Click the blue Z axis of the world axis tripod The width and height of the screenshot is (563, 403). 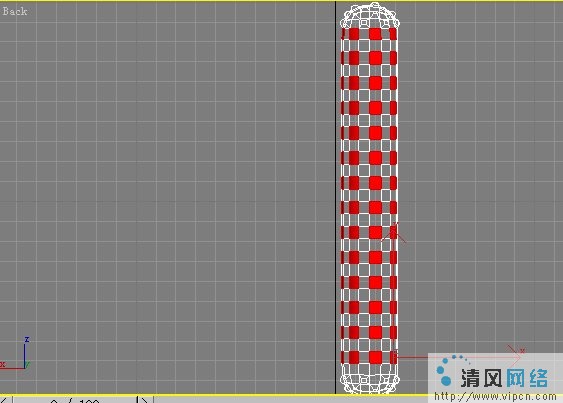pos(26,352)
